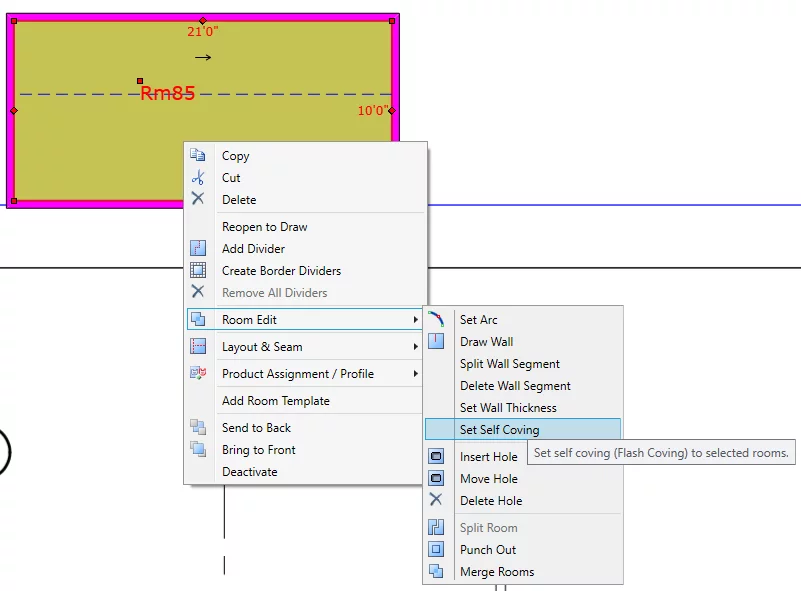Click the Set Arc curve icon
Viewport: 801px width, 591px height.
(x=436, y=319)
